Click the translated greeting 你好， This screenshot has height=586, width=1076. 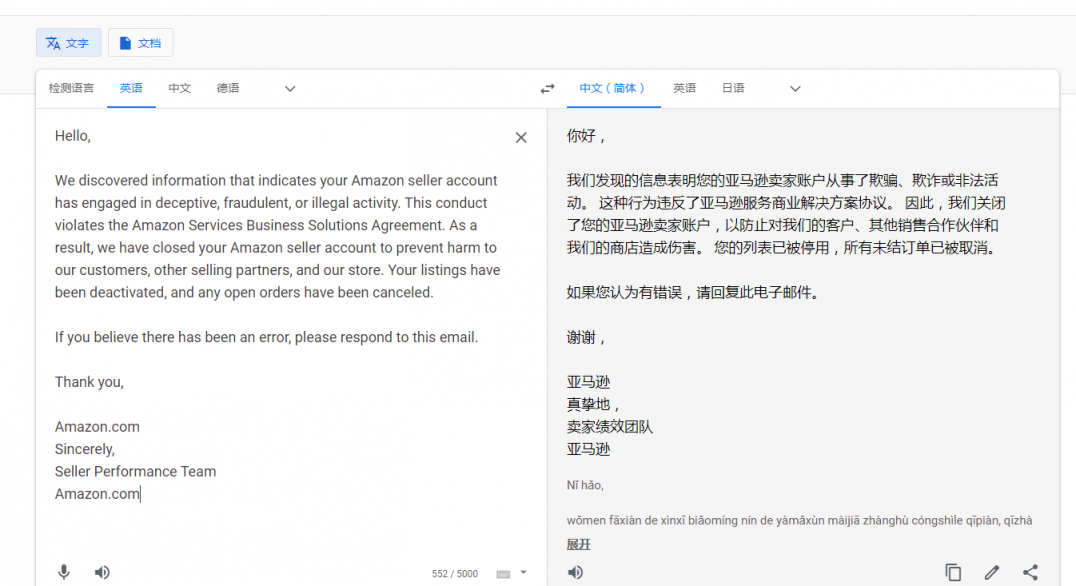click(x=585, y=136)
